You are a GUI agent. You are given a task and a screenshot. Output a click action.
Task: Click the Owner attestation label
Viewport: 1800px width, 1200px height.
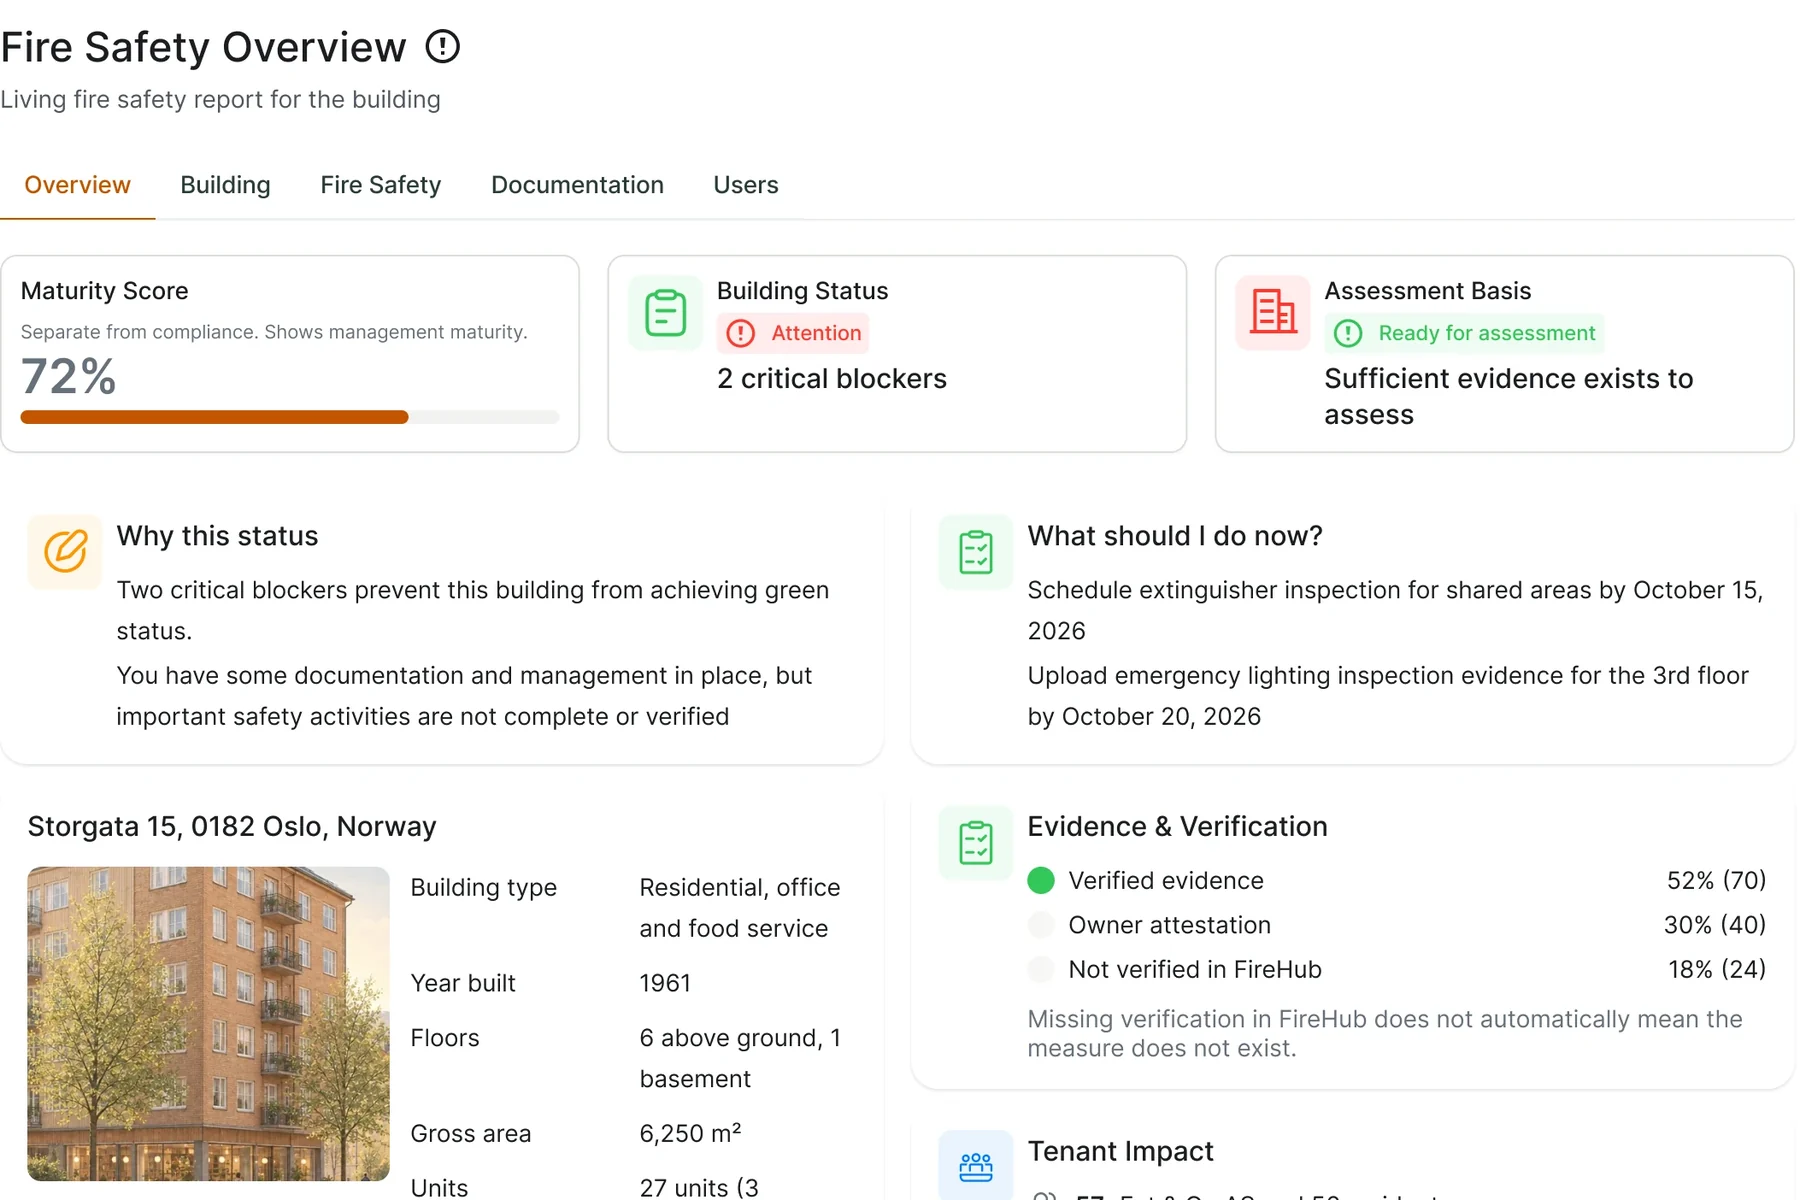click(x=1169, y=925)
